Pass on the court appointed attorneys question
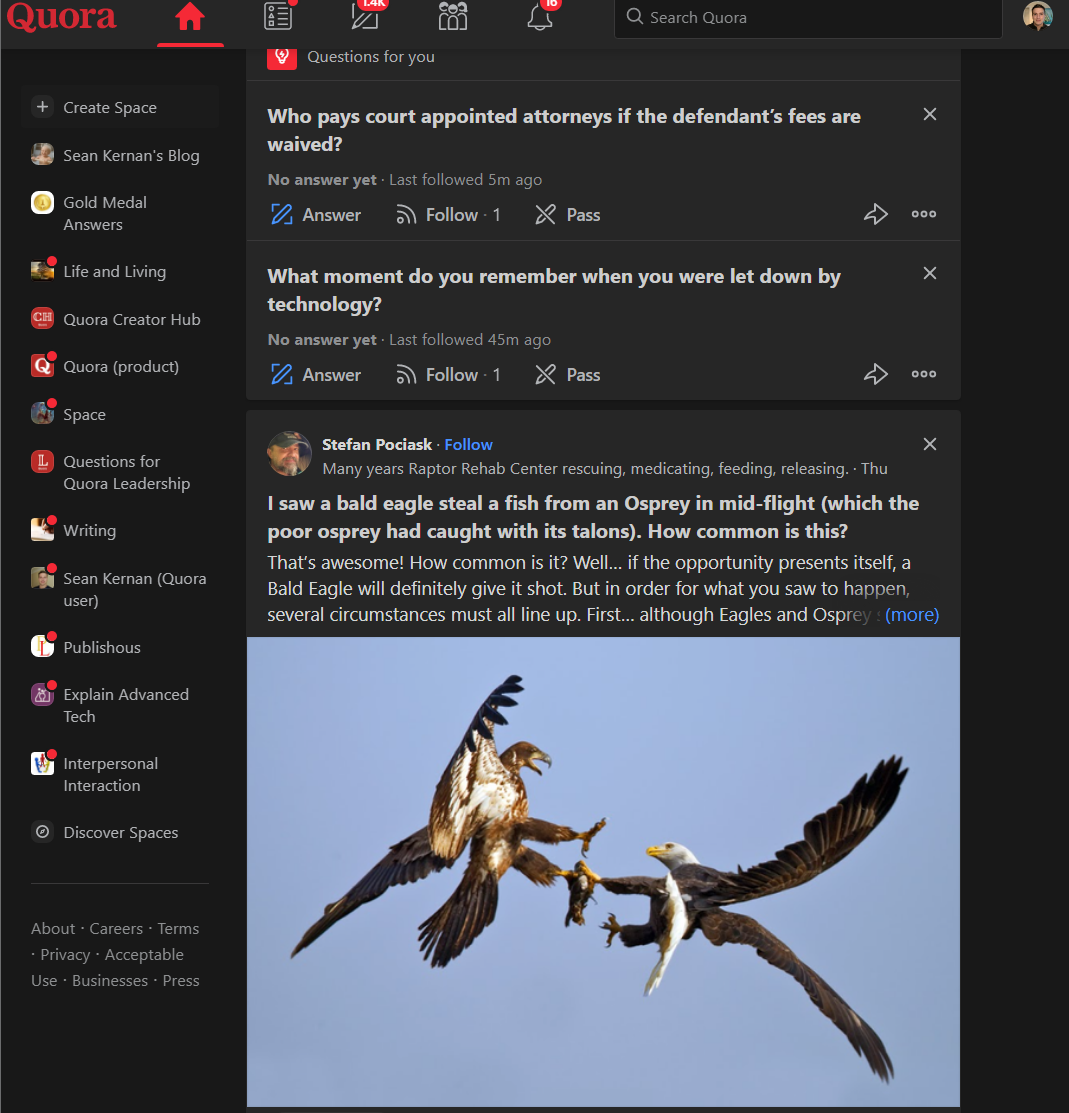The height and width of the screenshot is (1113, 1069). click(x=568, y=214)
